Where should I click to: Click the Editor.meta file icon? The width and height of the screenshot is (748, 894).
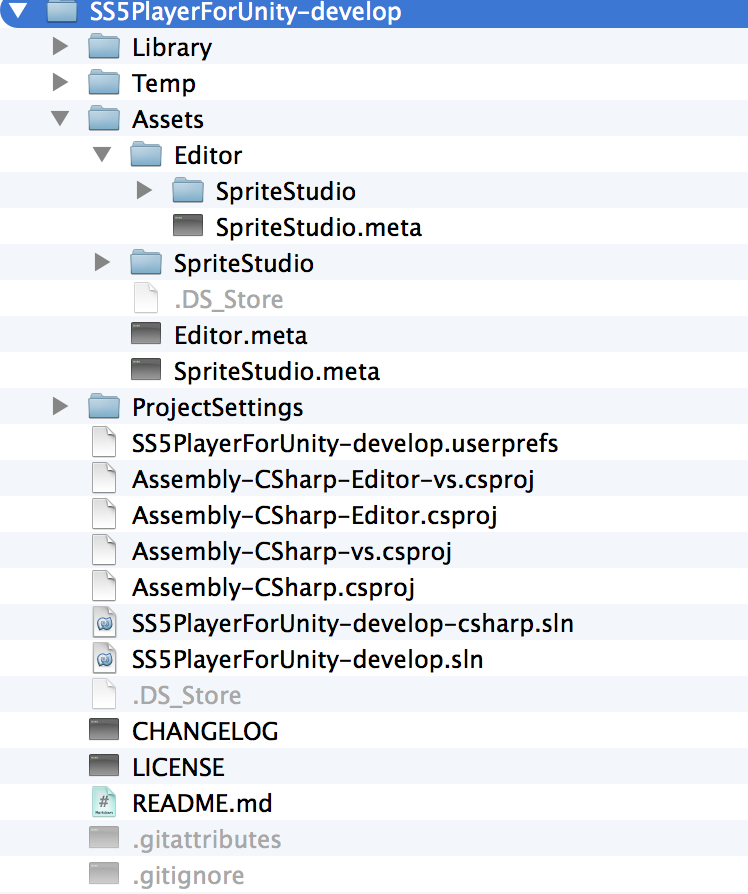pyautogui.click(x=146, y=334)
